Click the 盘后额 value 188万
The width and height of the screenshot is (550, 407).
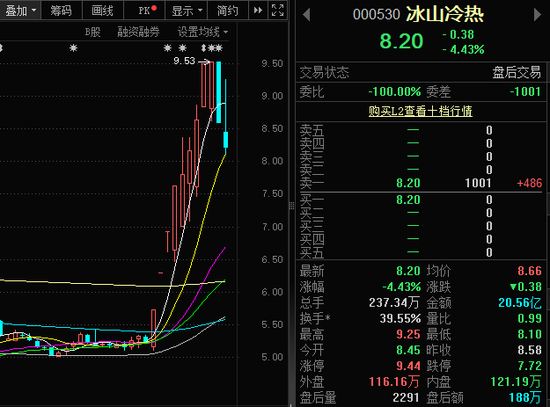[525, 398]
